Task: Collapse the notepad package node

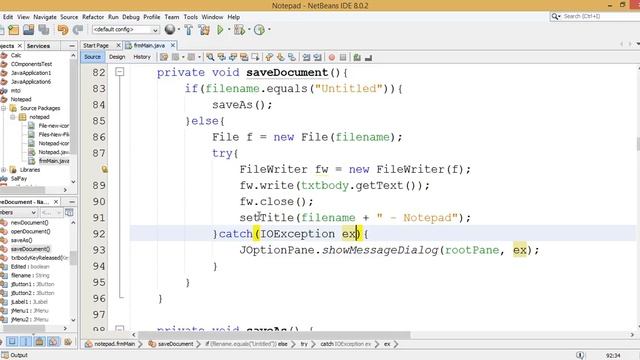Action: pyautogui.click(x=13, y=117)
